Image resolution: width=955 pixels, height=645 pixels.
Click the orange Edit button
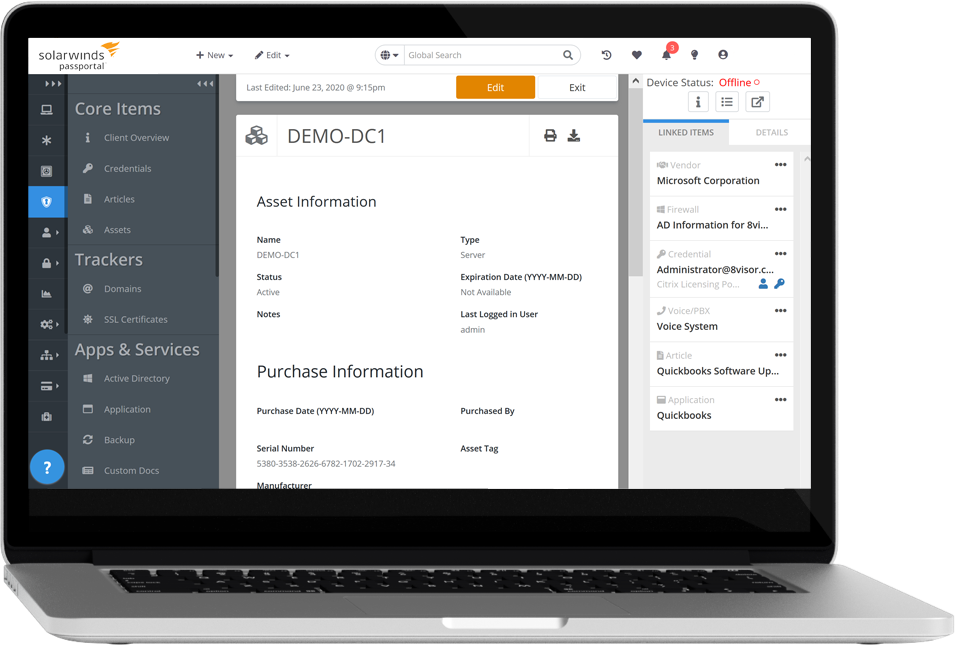(495, 87)
